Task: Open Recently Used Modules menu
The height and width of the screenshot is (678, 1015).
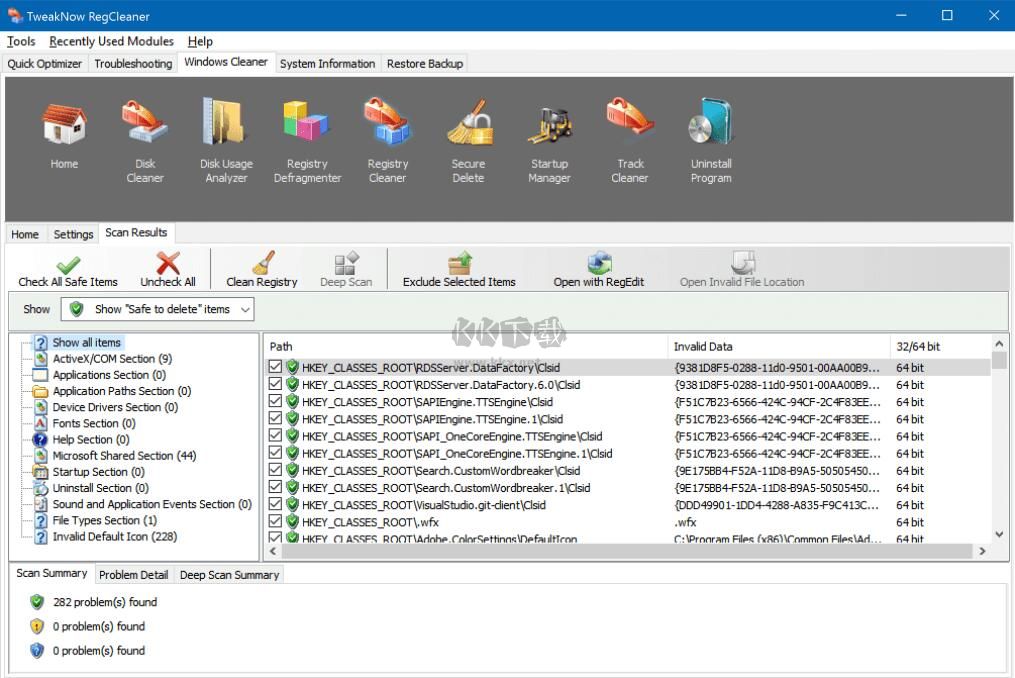Action: (111, 41)
